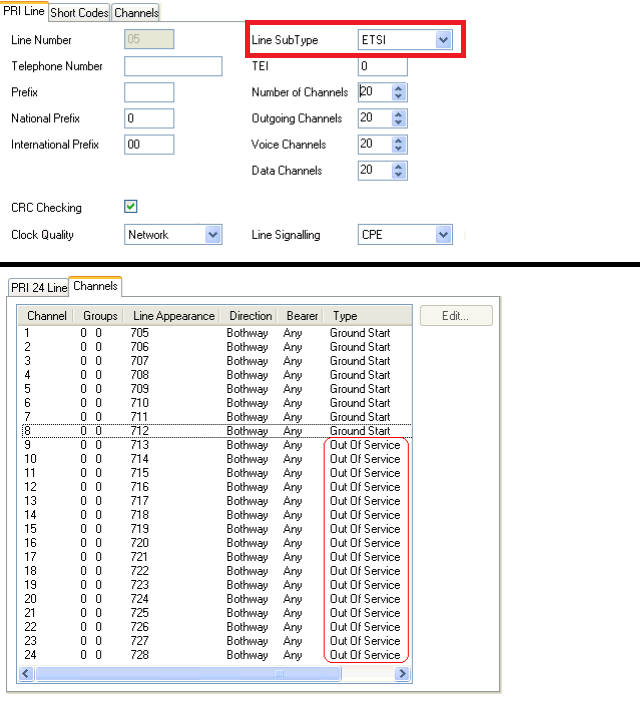The width and height of the screenshot is (640, 717).
Task: Select channel 6 row with appearance 710
Action: 215,403
